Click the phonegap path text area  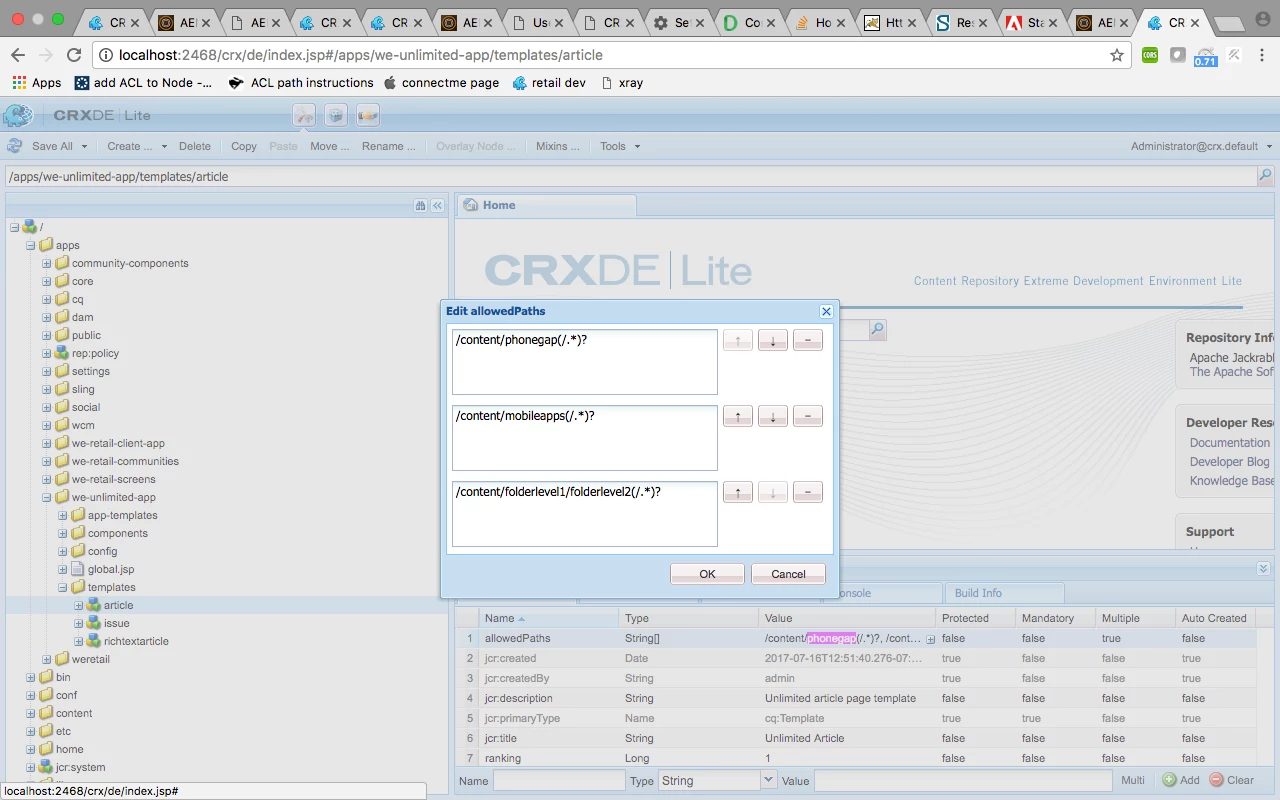click(585, 362)
